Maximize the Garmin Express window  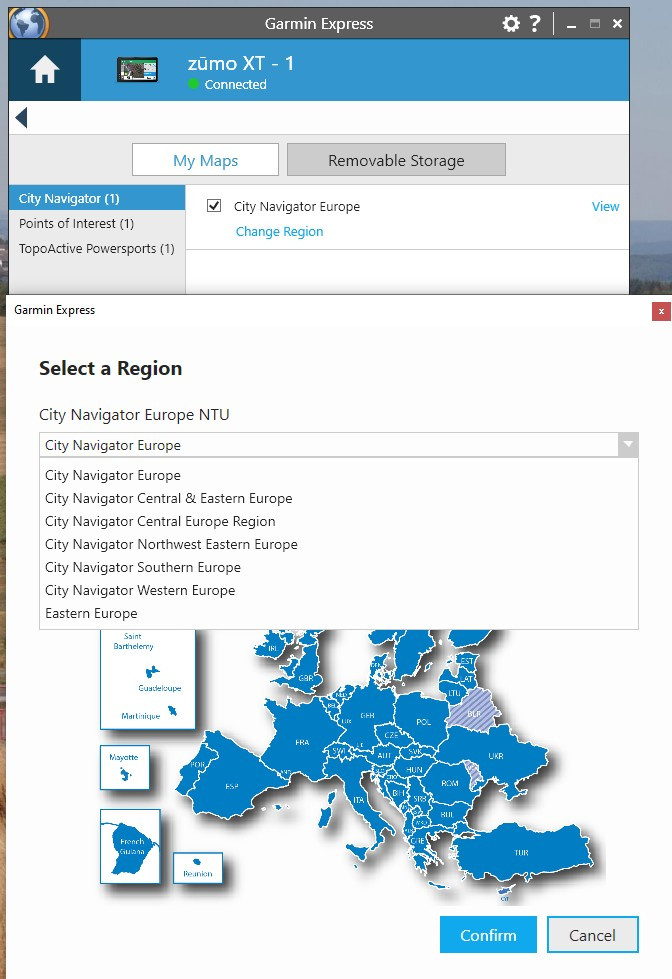point(595,24)
